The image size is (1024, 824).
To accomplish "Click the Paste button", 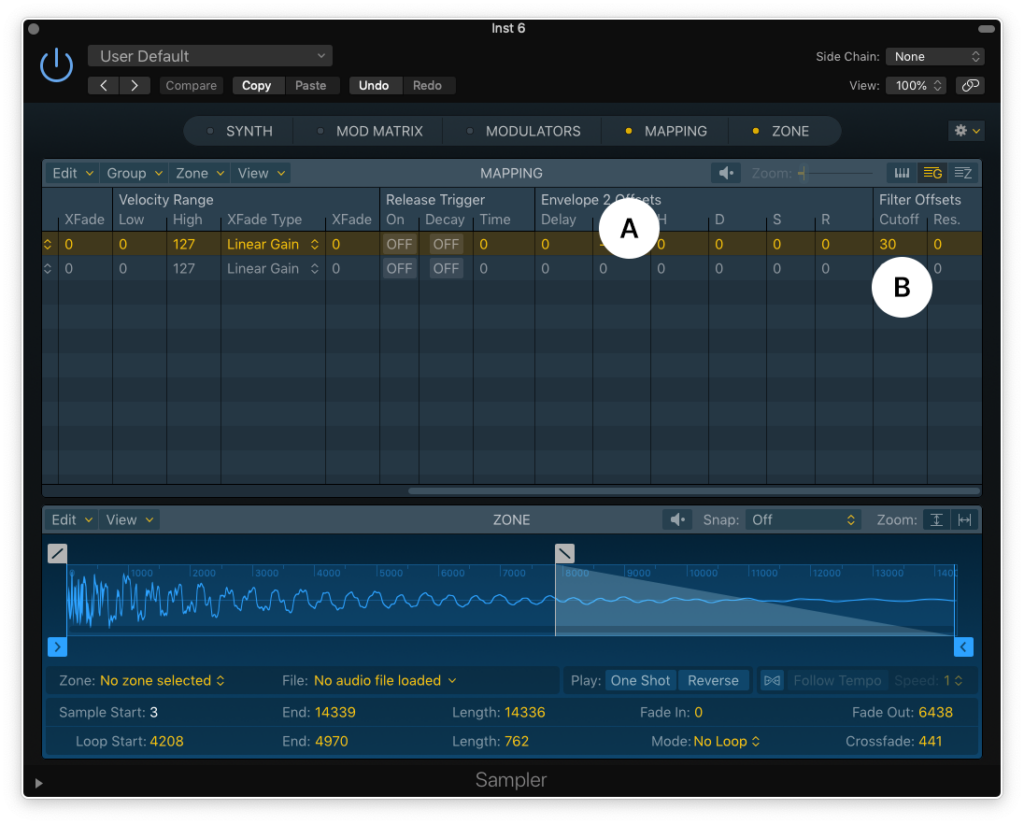I will [311, 86].
